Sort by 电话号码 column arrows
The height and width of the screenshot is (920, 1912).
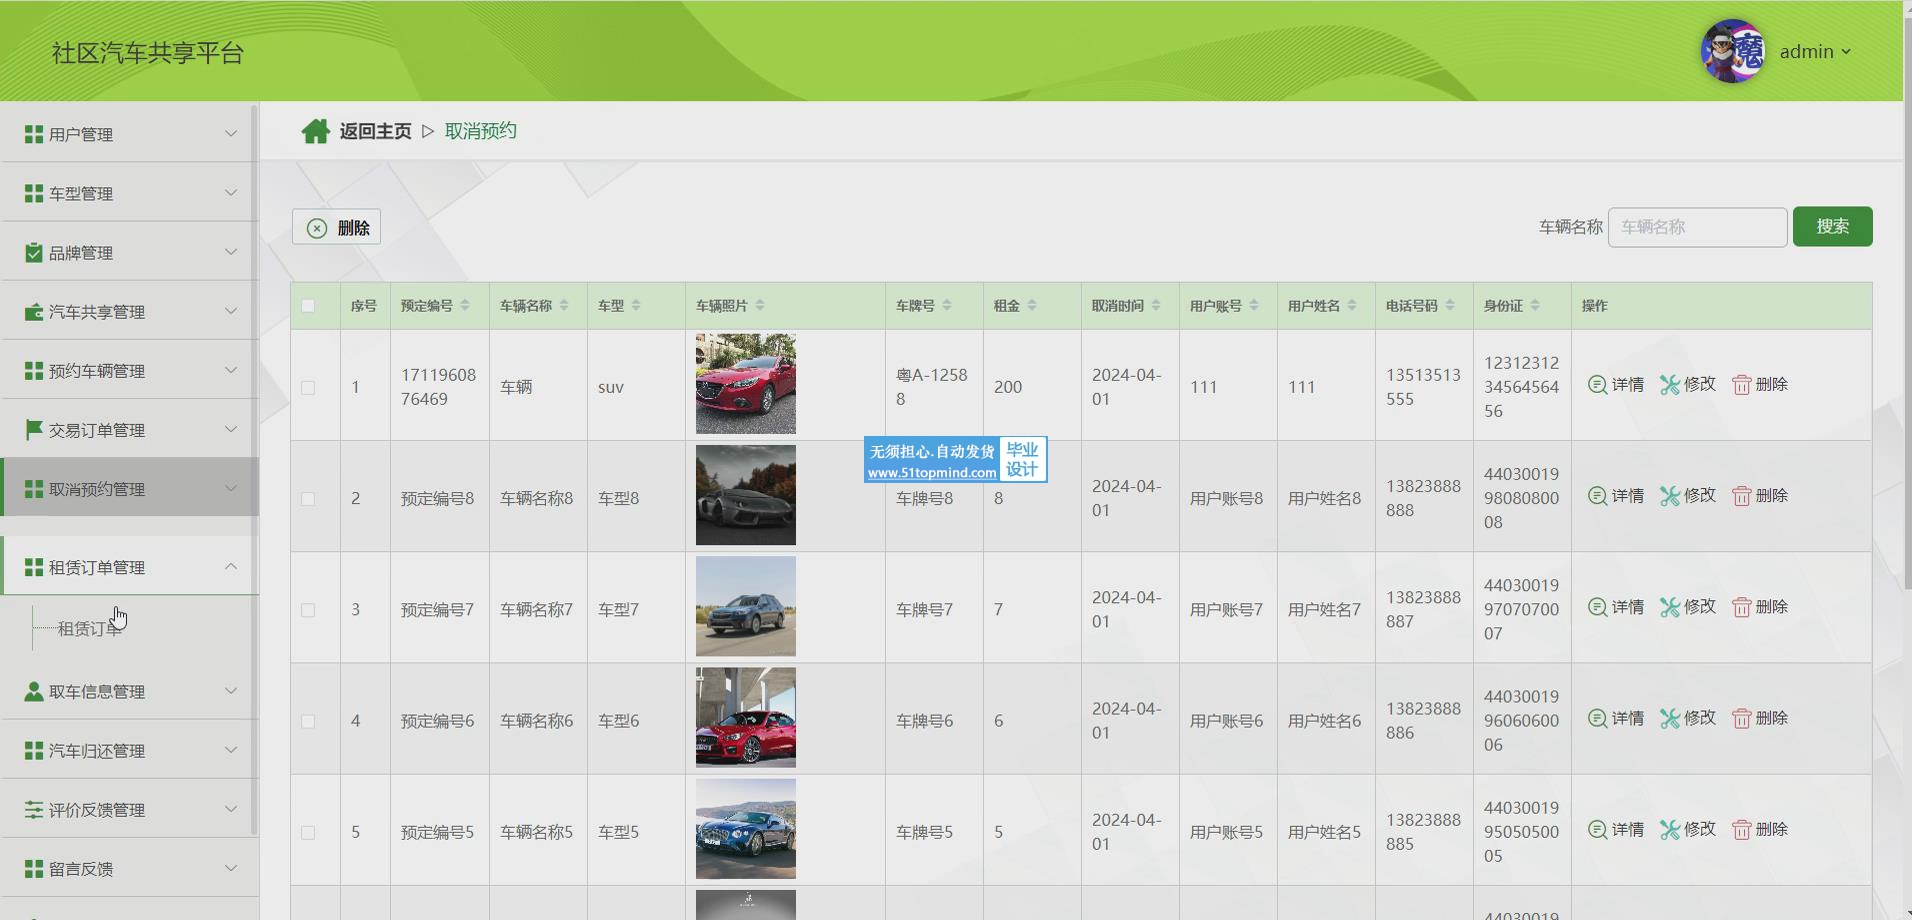point(1450,305)
